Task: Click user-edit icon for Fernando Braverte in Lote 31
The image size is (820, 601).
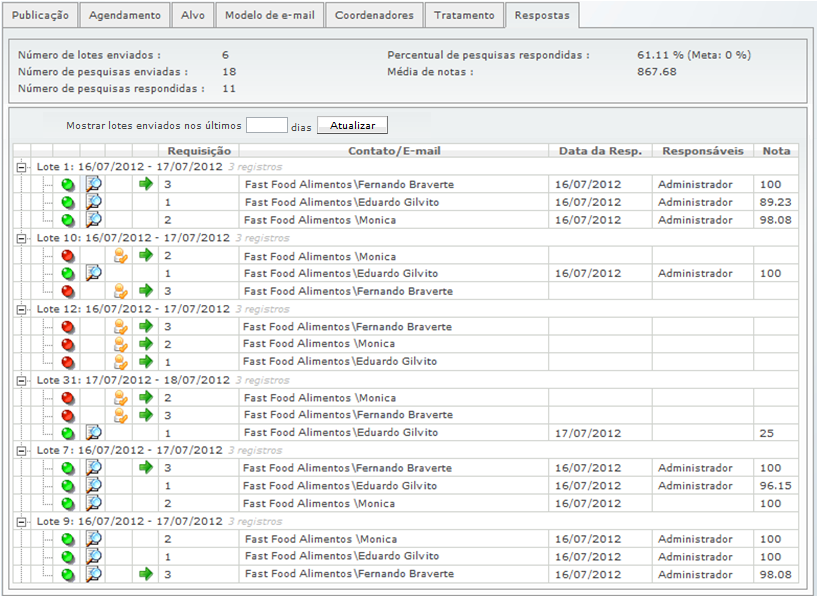Action: tap(120, 415)
